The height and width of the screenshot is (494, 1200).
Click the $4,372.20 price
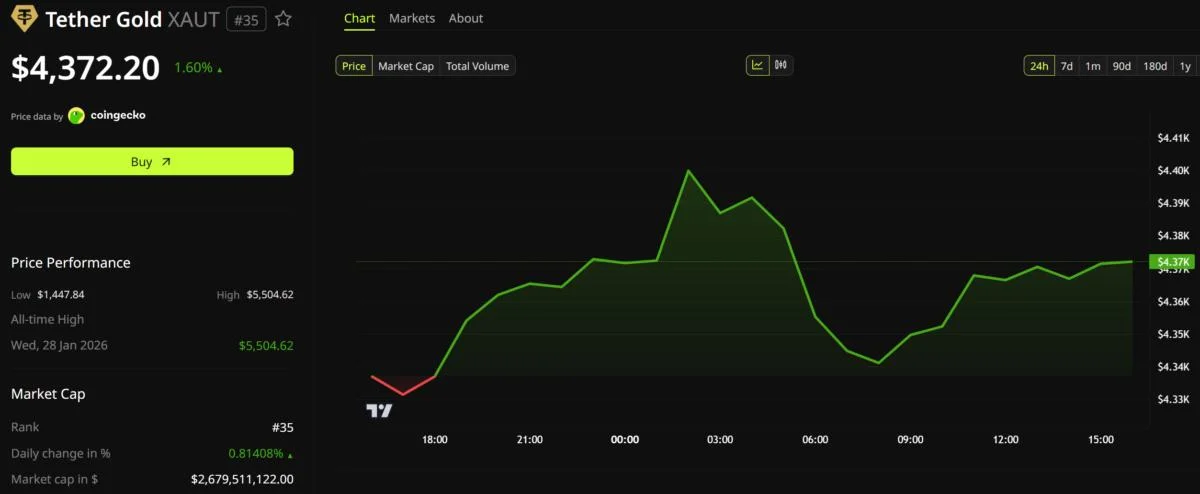tap(86, 68)
